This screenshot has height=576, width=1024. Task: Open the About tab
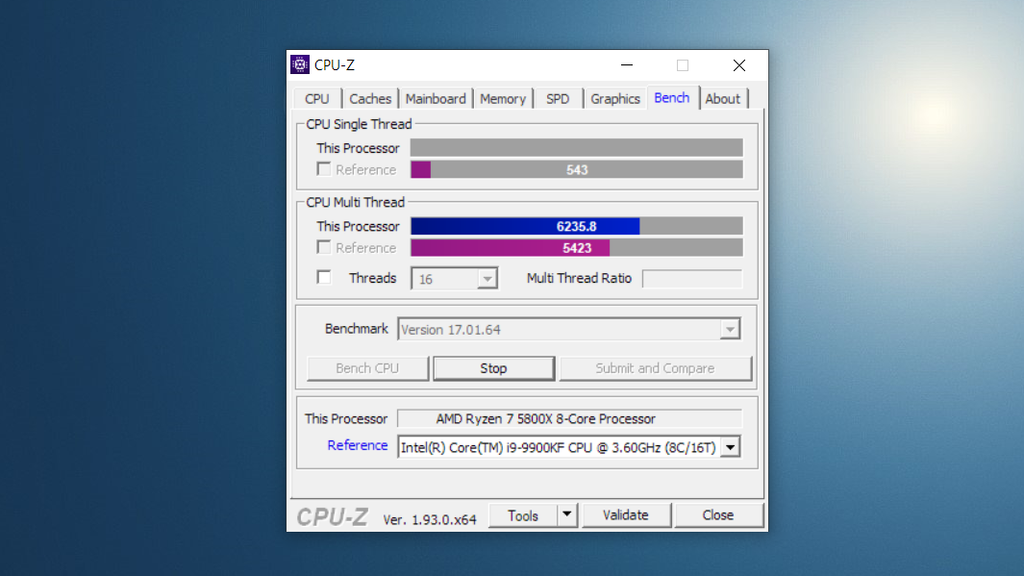coord(723,98)
